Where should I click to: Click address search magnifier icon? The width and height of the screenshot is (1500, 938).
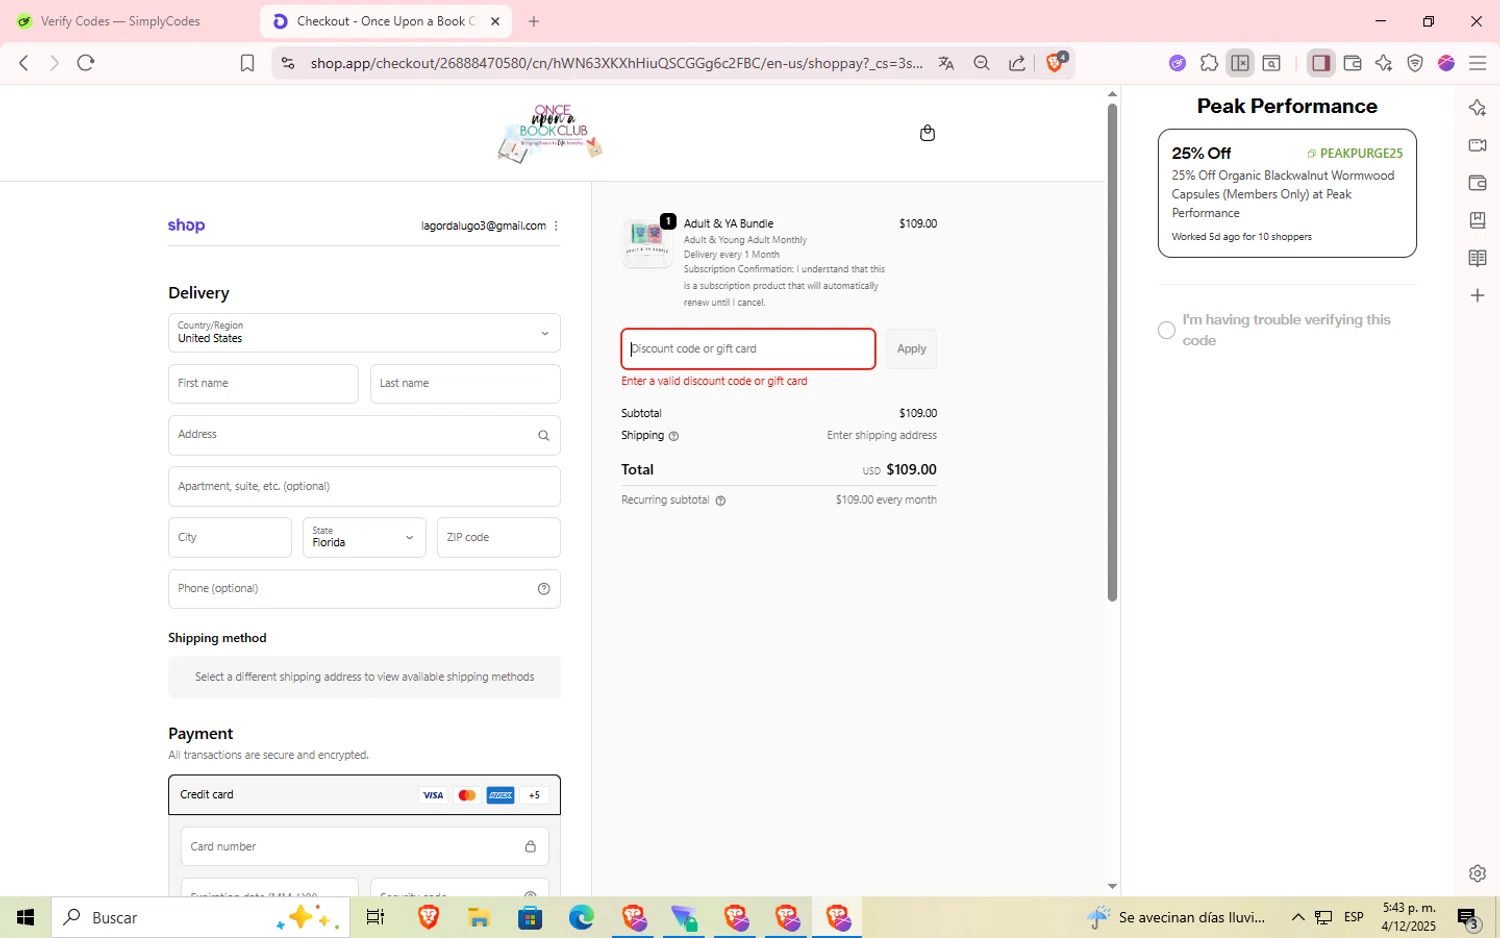pyautogui.click(x=543, y=435)
